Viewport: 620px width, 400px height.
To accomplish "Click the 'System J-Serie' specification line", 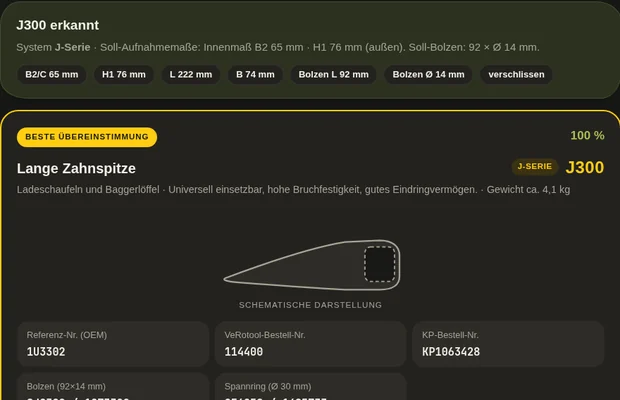I will (278, 47).
